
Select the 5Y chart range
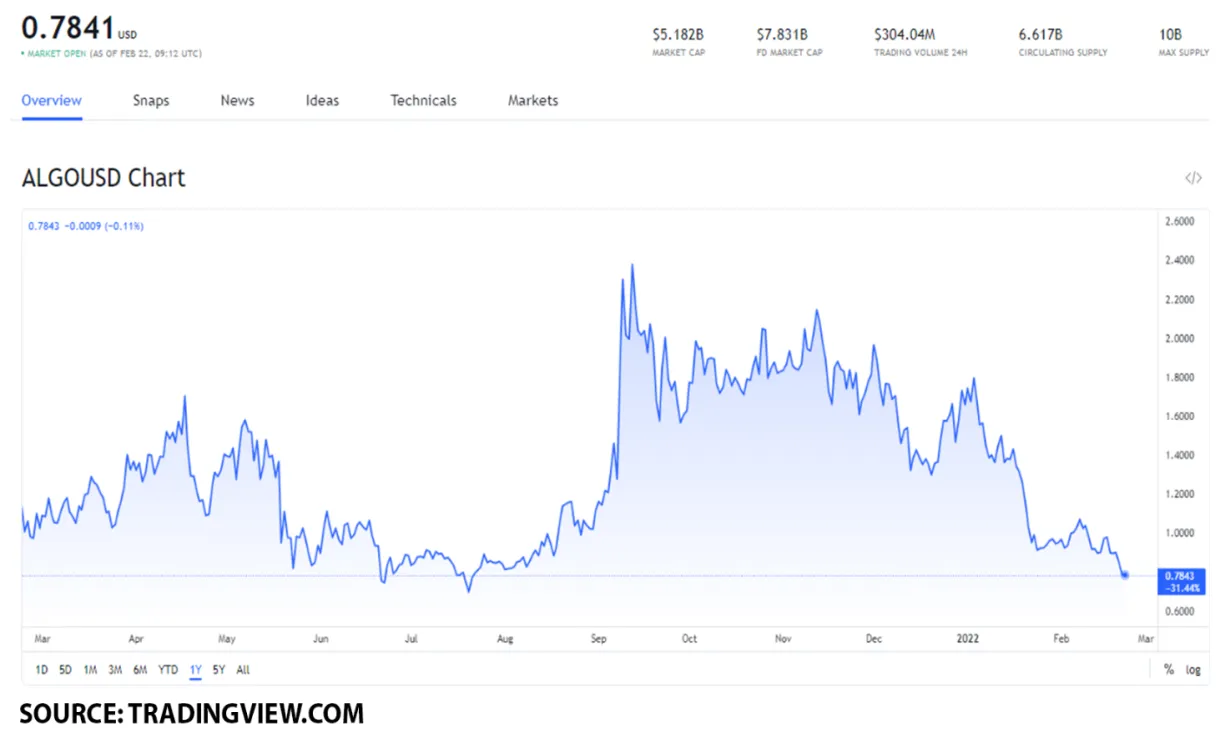[219, 670]
